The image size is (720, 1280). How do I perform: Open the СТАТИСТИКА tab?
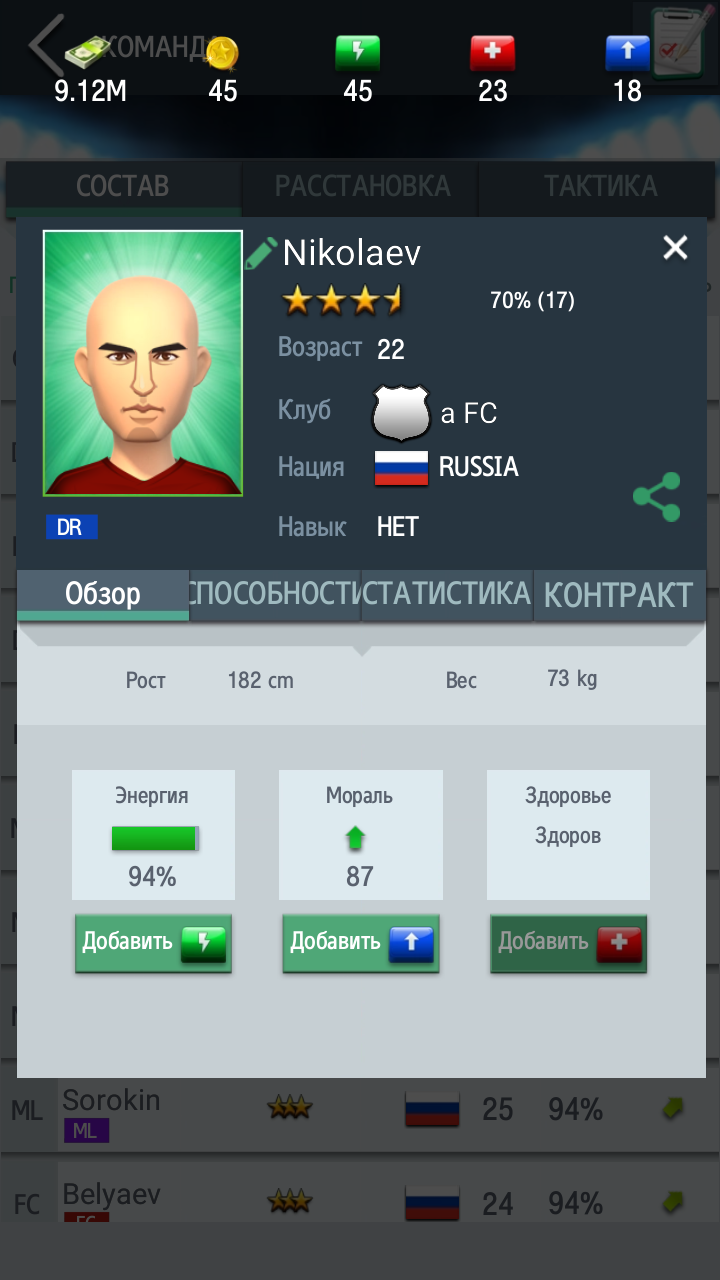pos(447,595)
